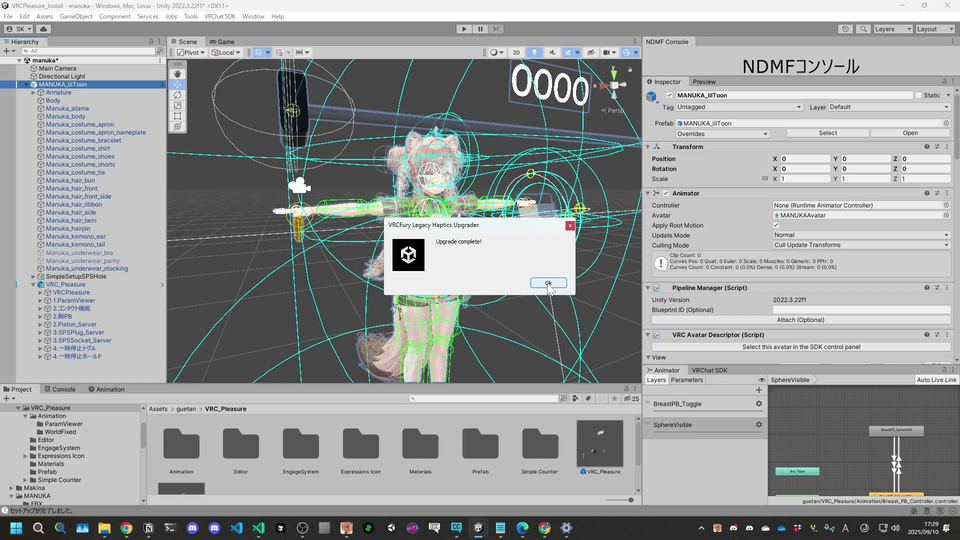The width and height of the screenshot is (960, 540).
Task: Open the Tag Untagged dropdown
Action: [739, 107]
